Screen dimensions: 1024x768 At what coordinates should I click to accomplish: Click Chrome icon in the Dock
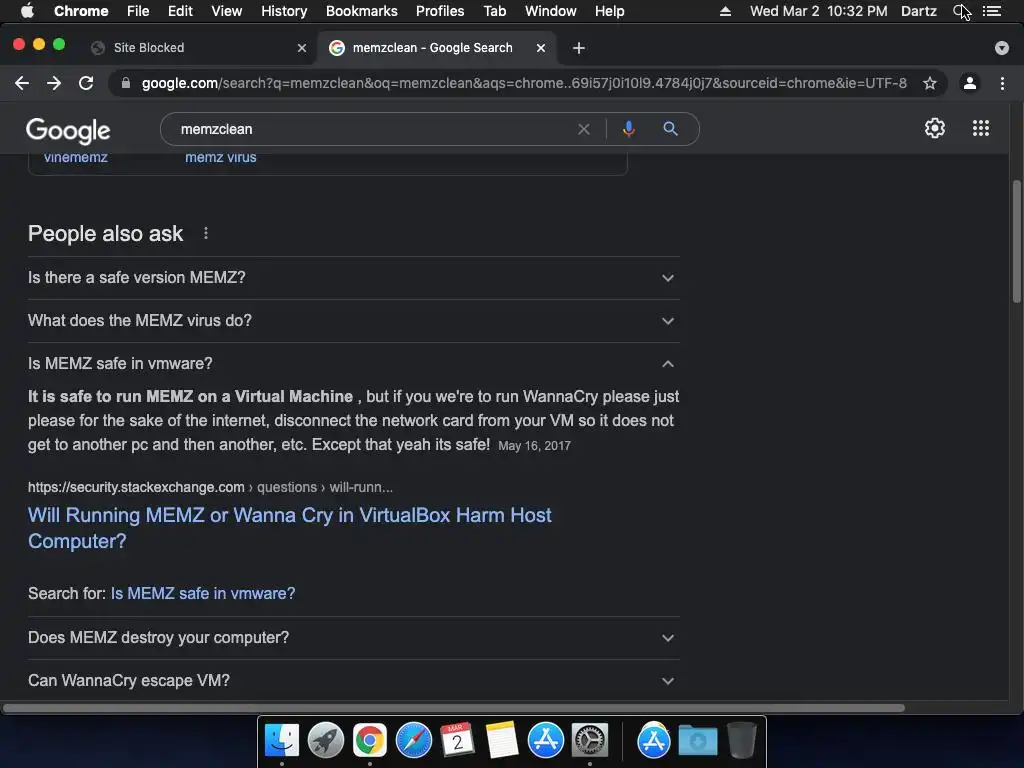[370, 741]
